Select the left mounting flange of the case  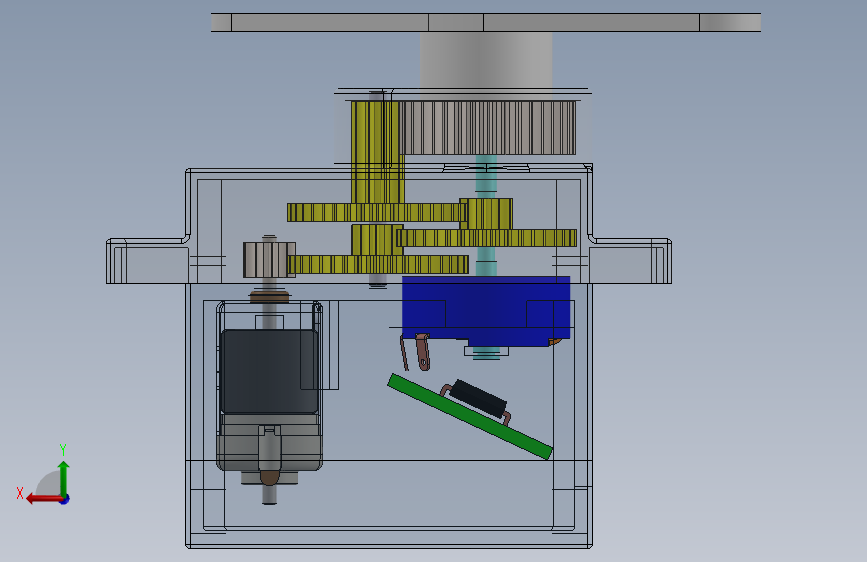point(147,261)
